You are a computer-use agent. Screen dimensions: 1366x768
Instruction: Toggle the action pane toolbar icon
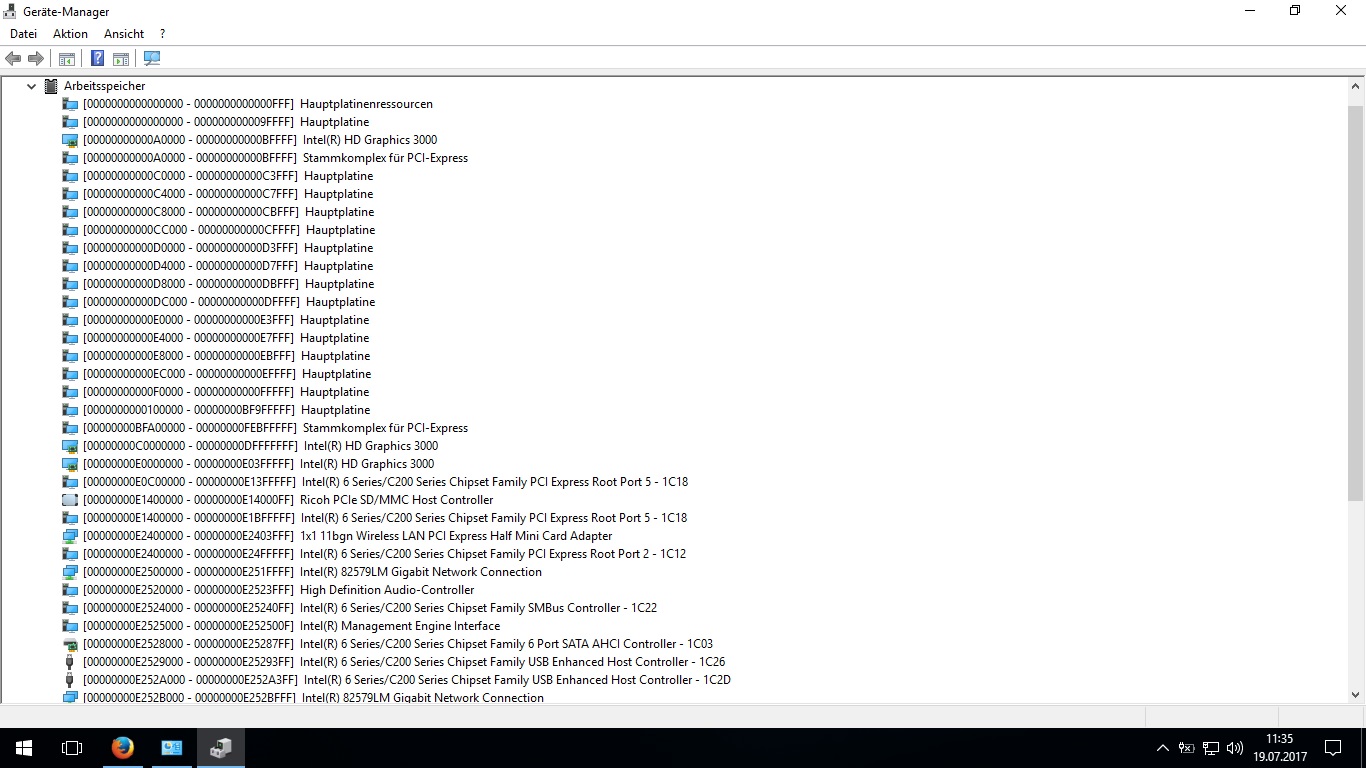point(121,59)
